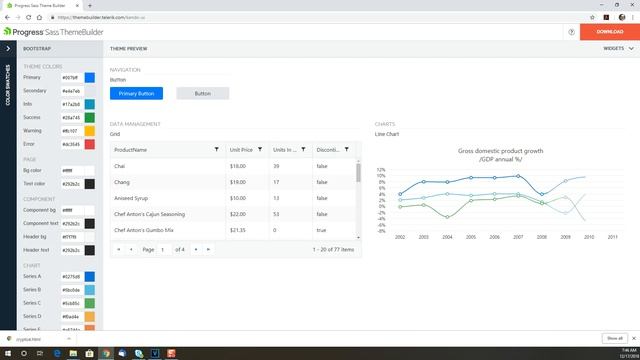Go to first grid page
The image size is (640, 360).
[119, 249]
